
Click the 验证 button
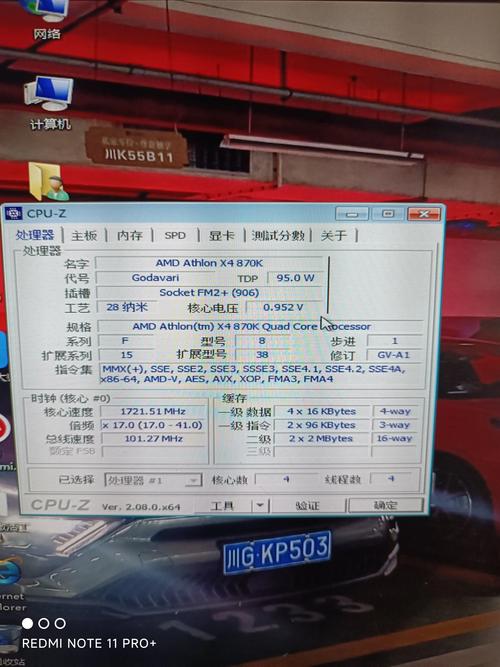click(x=308, y=505)
